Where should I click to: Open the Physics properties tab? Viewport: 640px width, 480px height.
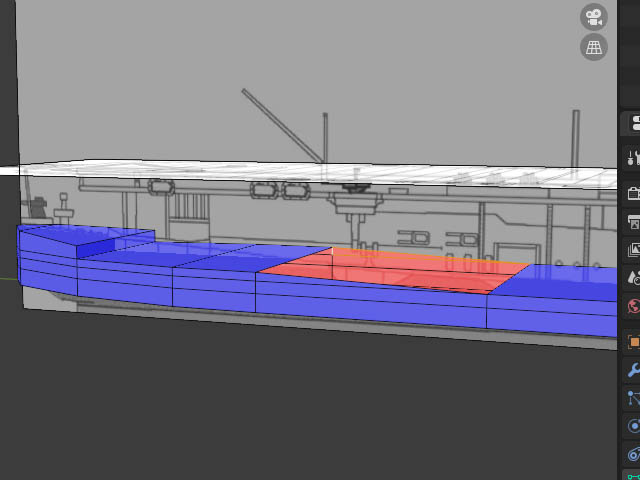coord(633,426)
